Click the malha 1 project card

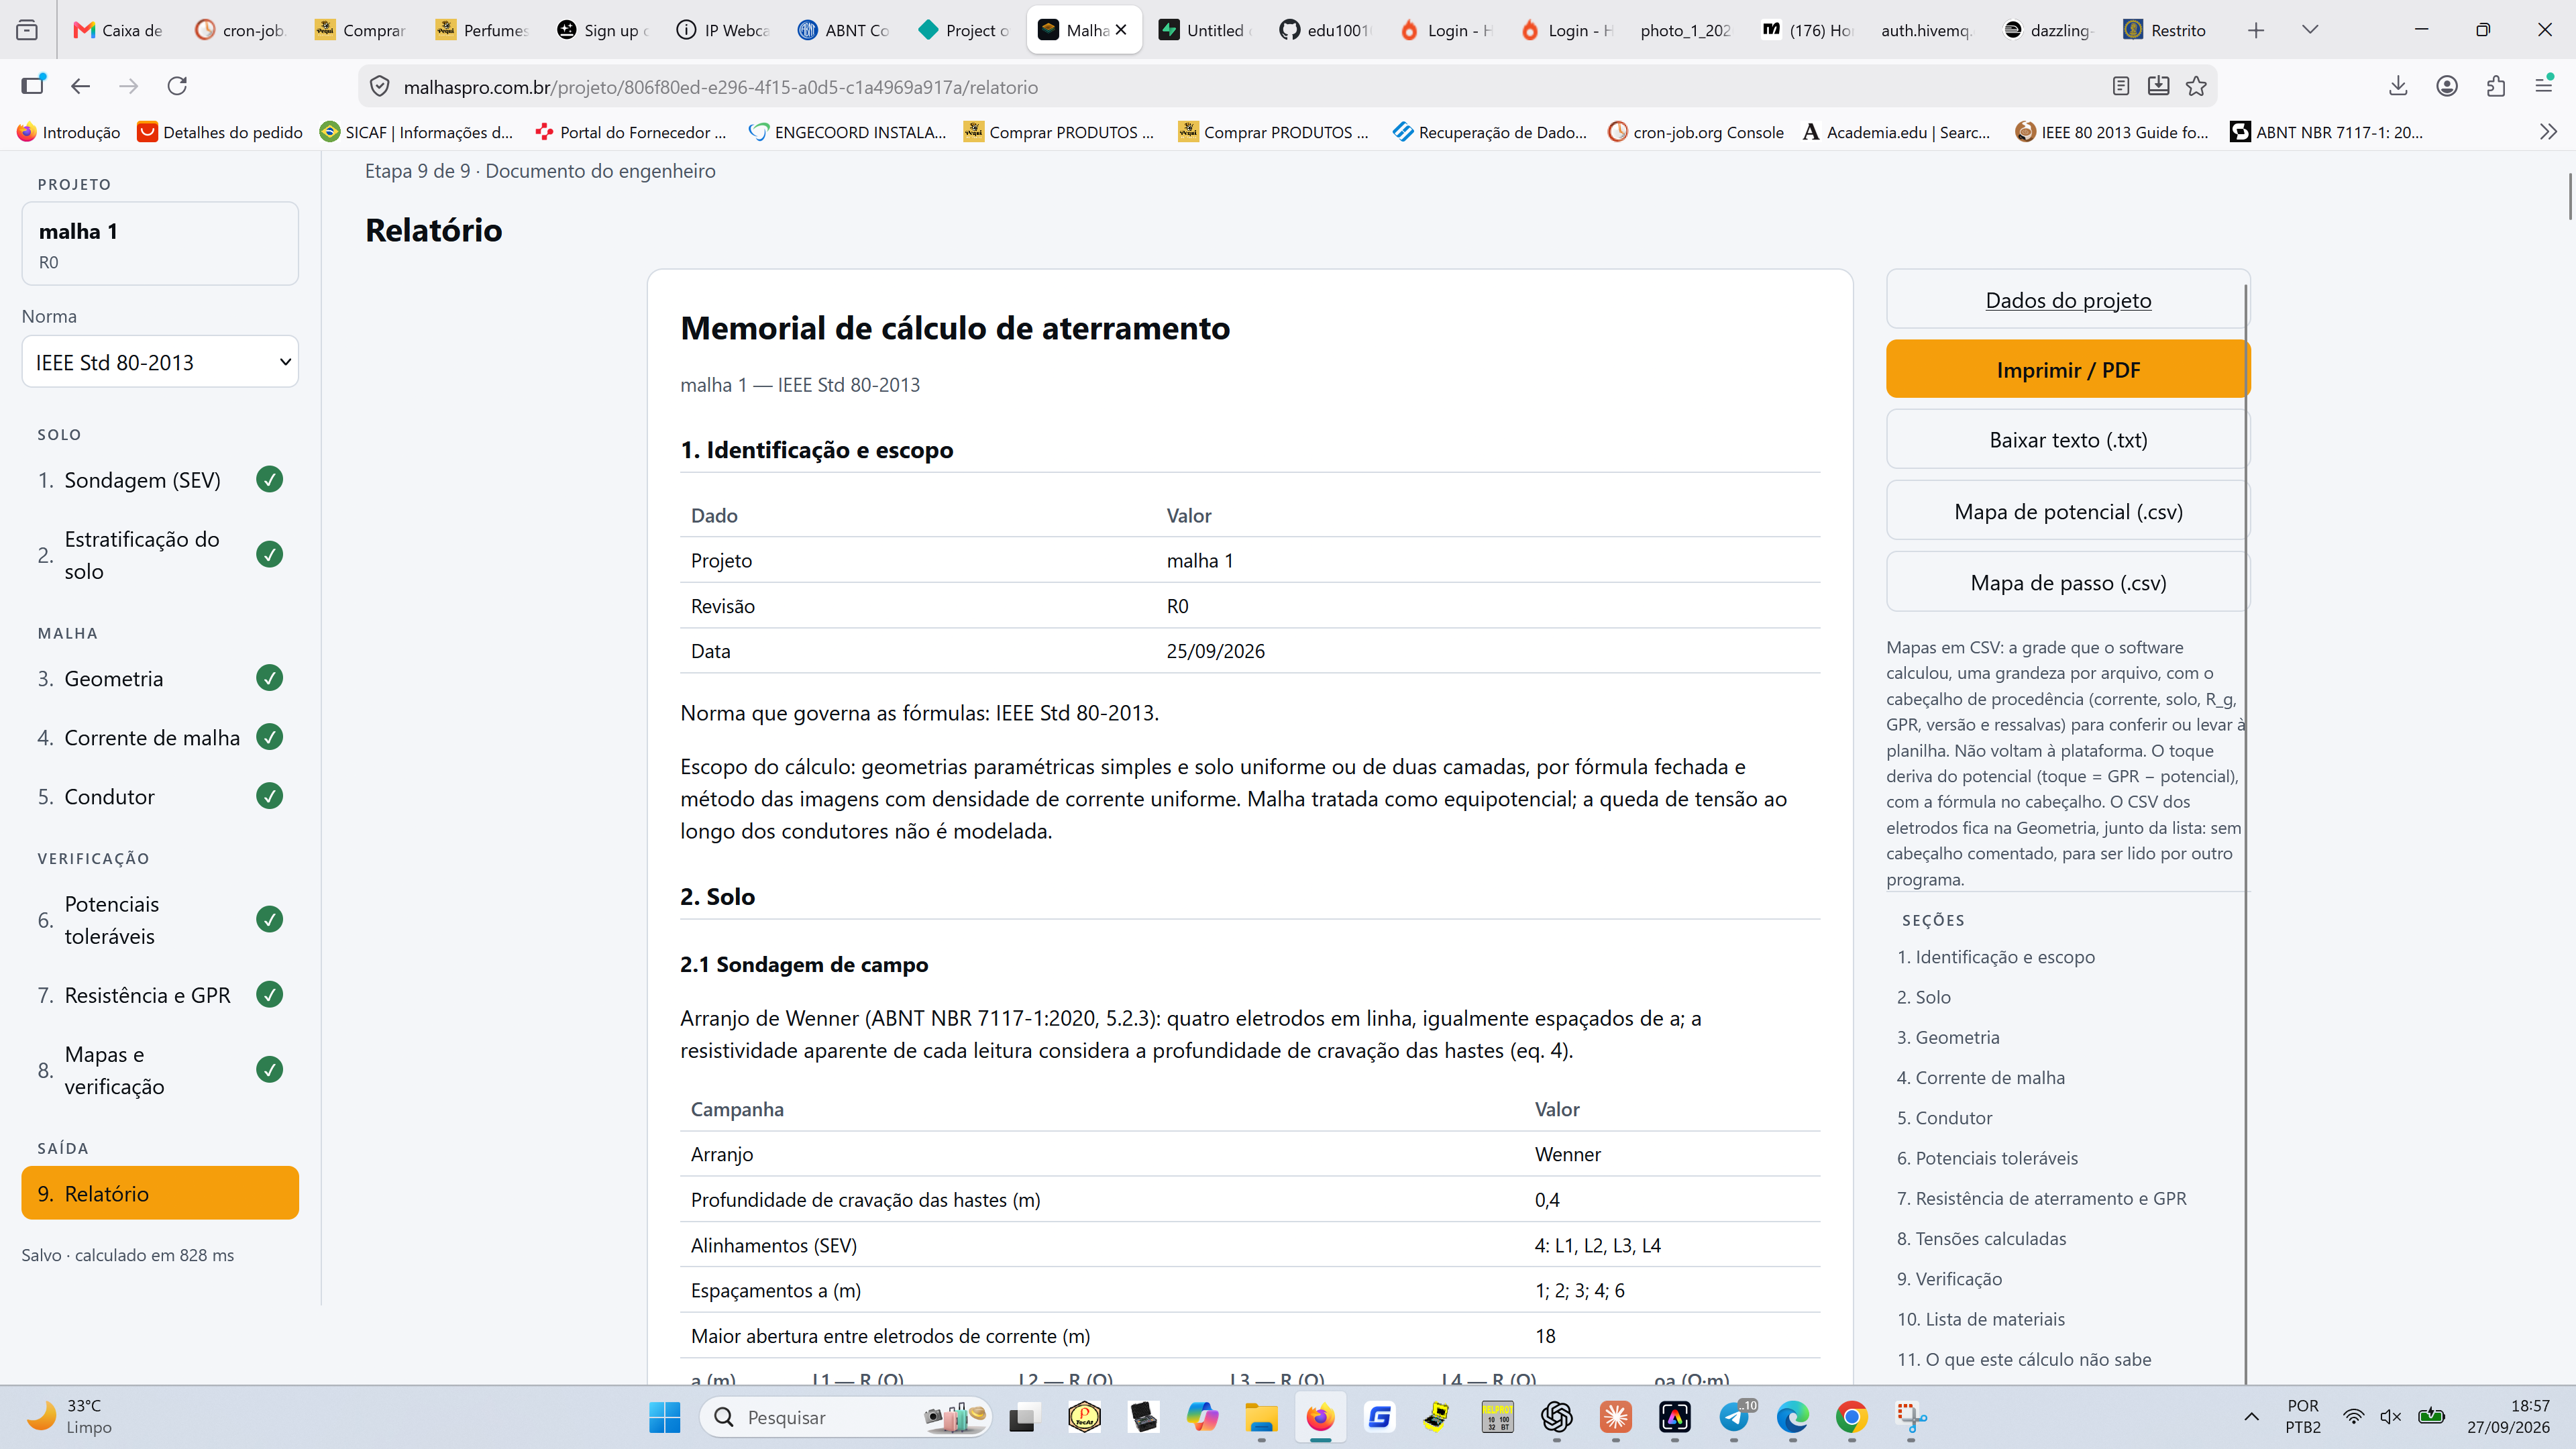160,244
